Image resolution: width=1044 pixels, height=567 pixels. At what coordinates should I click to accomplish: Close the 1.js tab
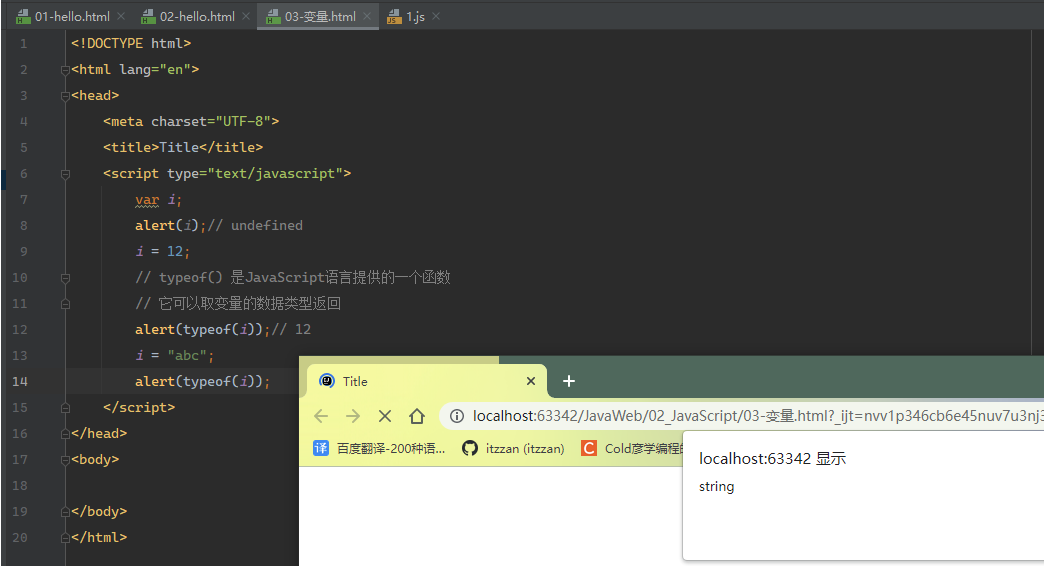pyautogui.click(x=436, y=16)
